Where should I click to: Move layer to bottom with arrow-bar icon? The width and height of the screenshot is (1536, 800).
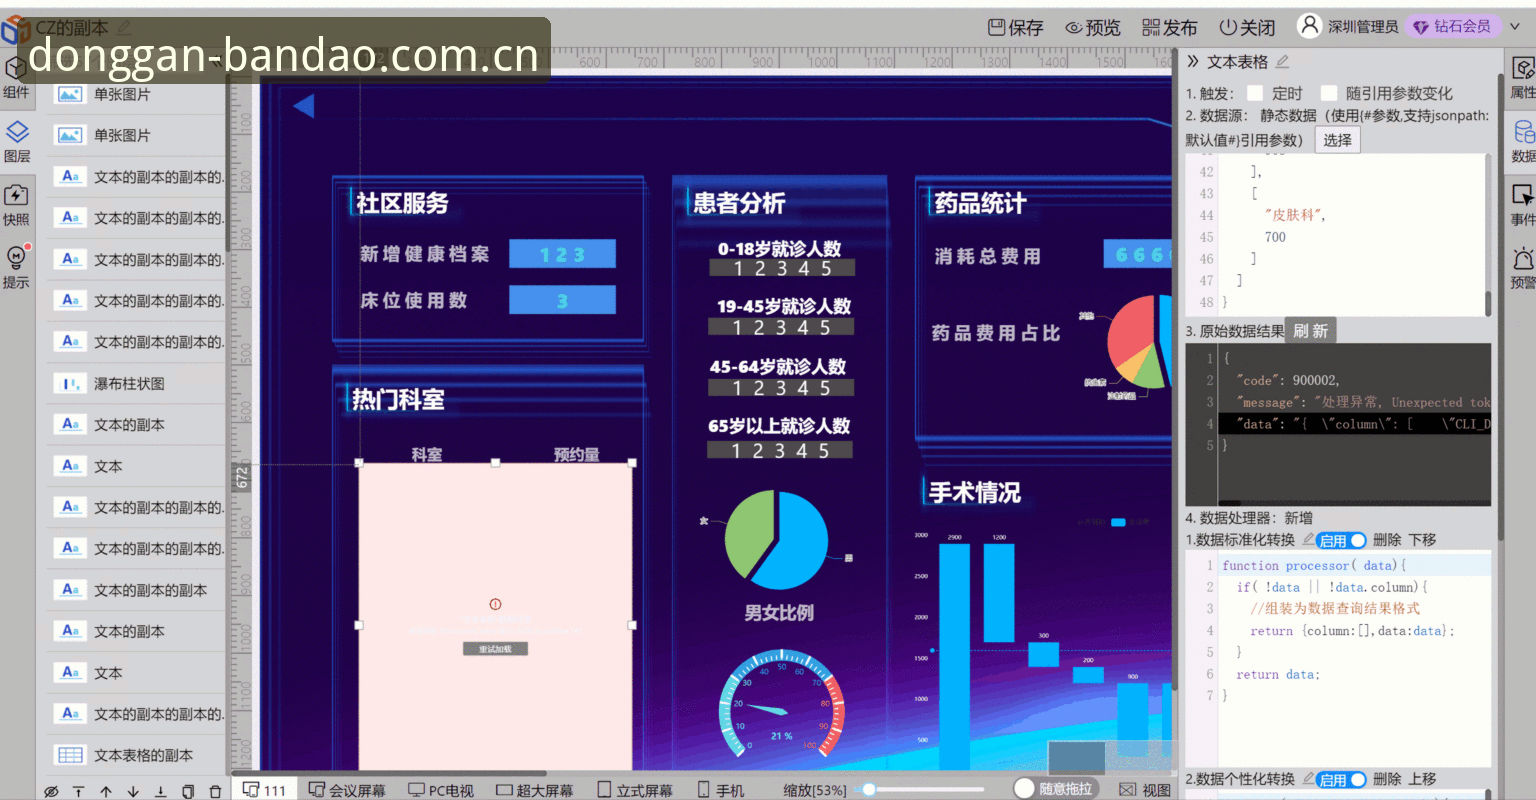pyautogui.click(x=160, y=791)
